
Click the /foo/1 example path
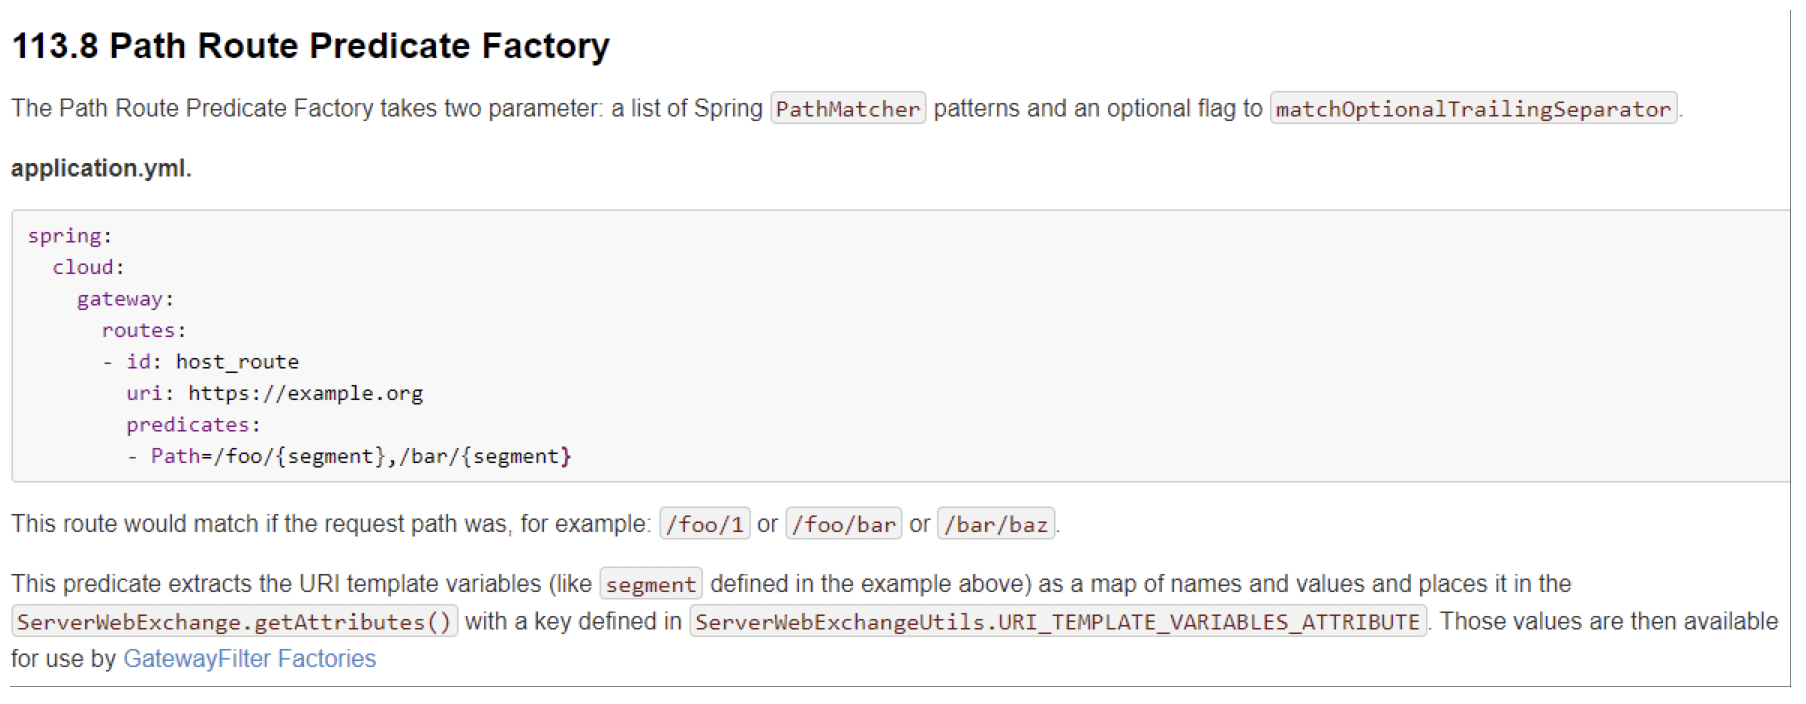704,524
